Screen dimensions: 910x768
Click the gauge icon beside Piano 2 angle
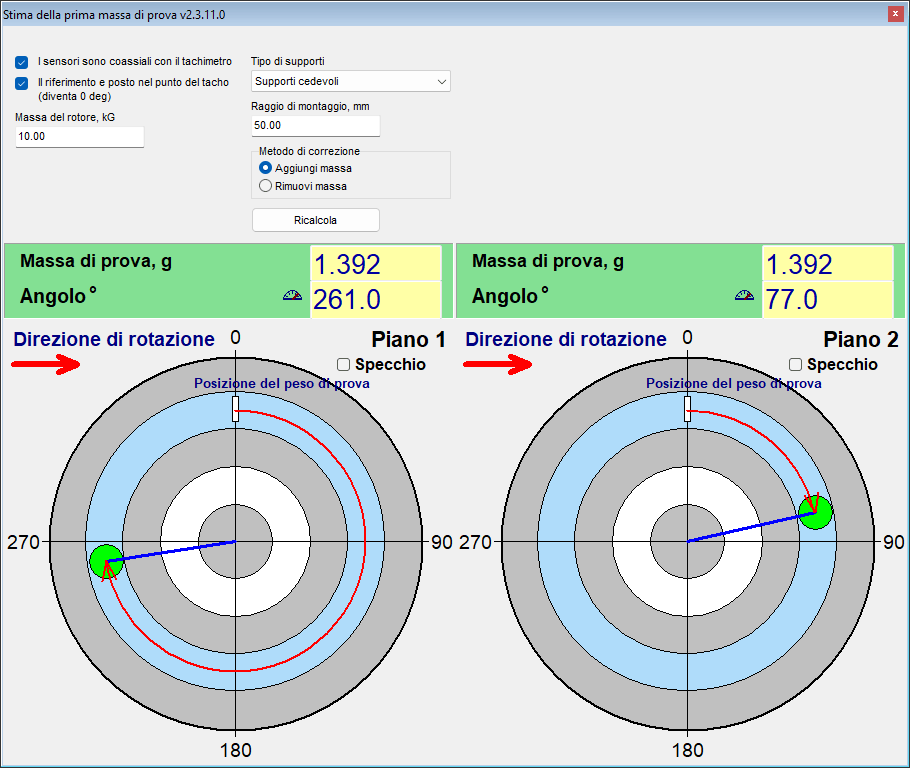(745, 295)
